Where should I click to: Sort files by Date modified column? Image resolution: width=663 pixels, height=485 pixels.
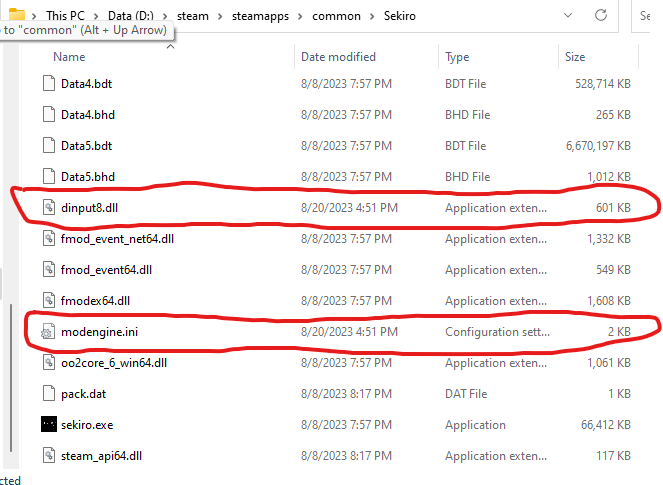coord(338,57)
